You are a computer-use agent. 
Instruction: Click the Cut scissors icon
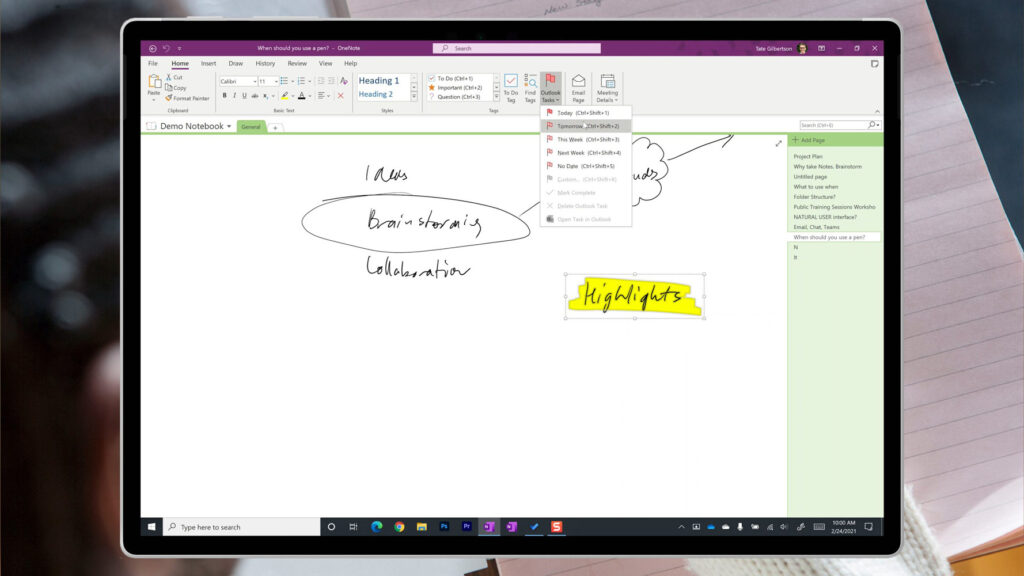pos(169,77)
